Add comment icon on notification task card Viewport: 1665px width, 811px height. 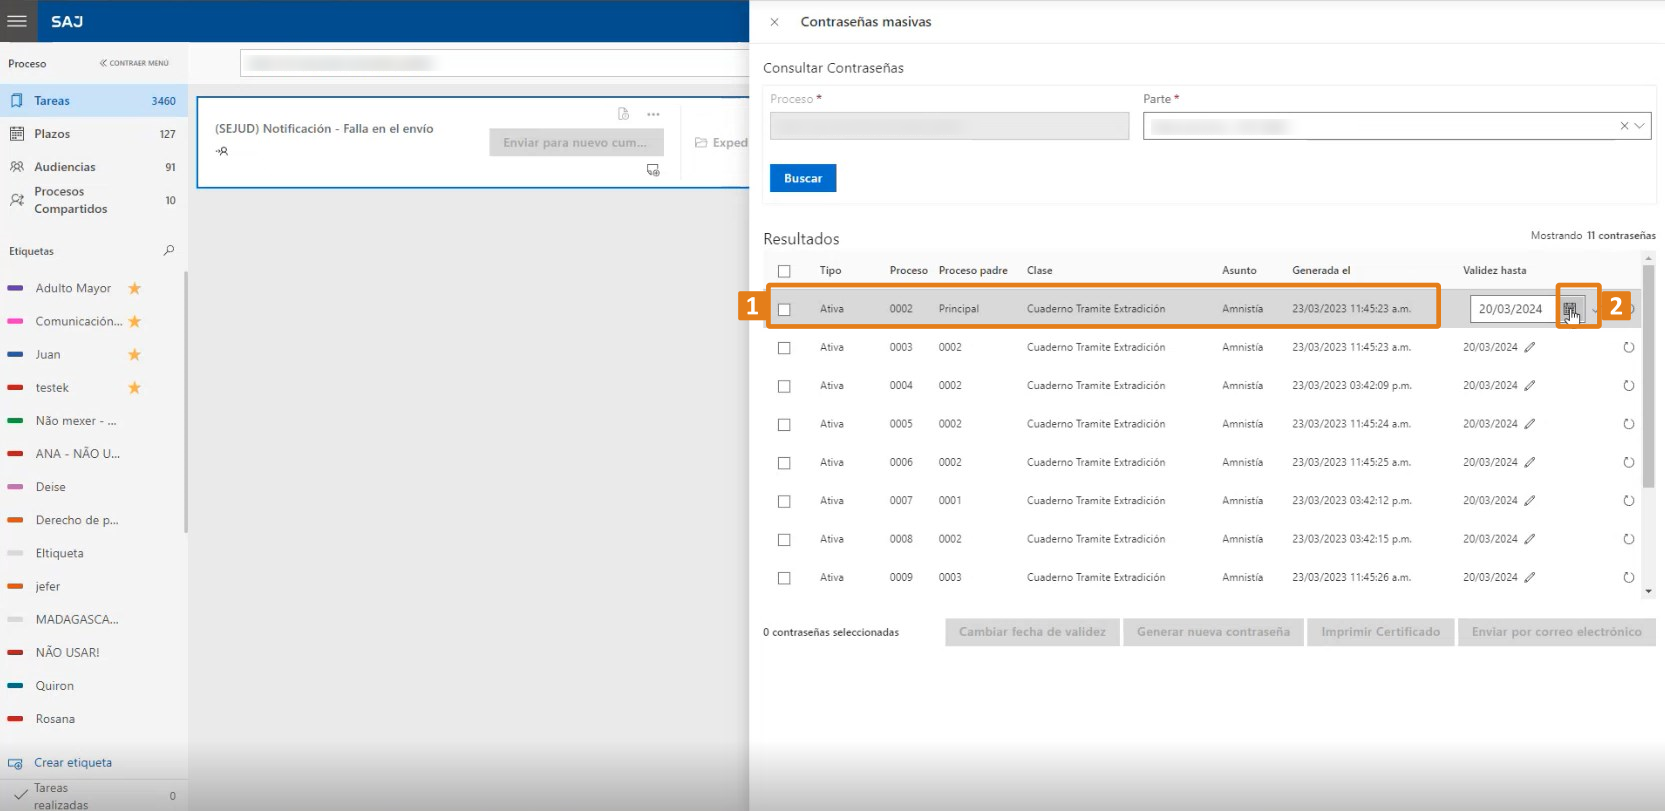653,170
